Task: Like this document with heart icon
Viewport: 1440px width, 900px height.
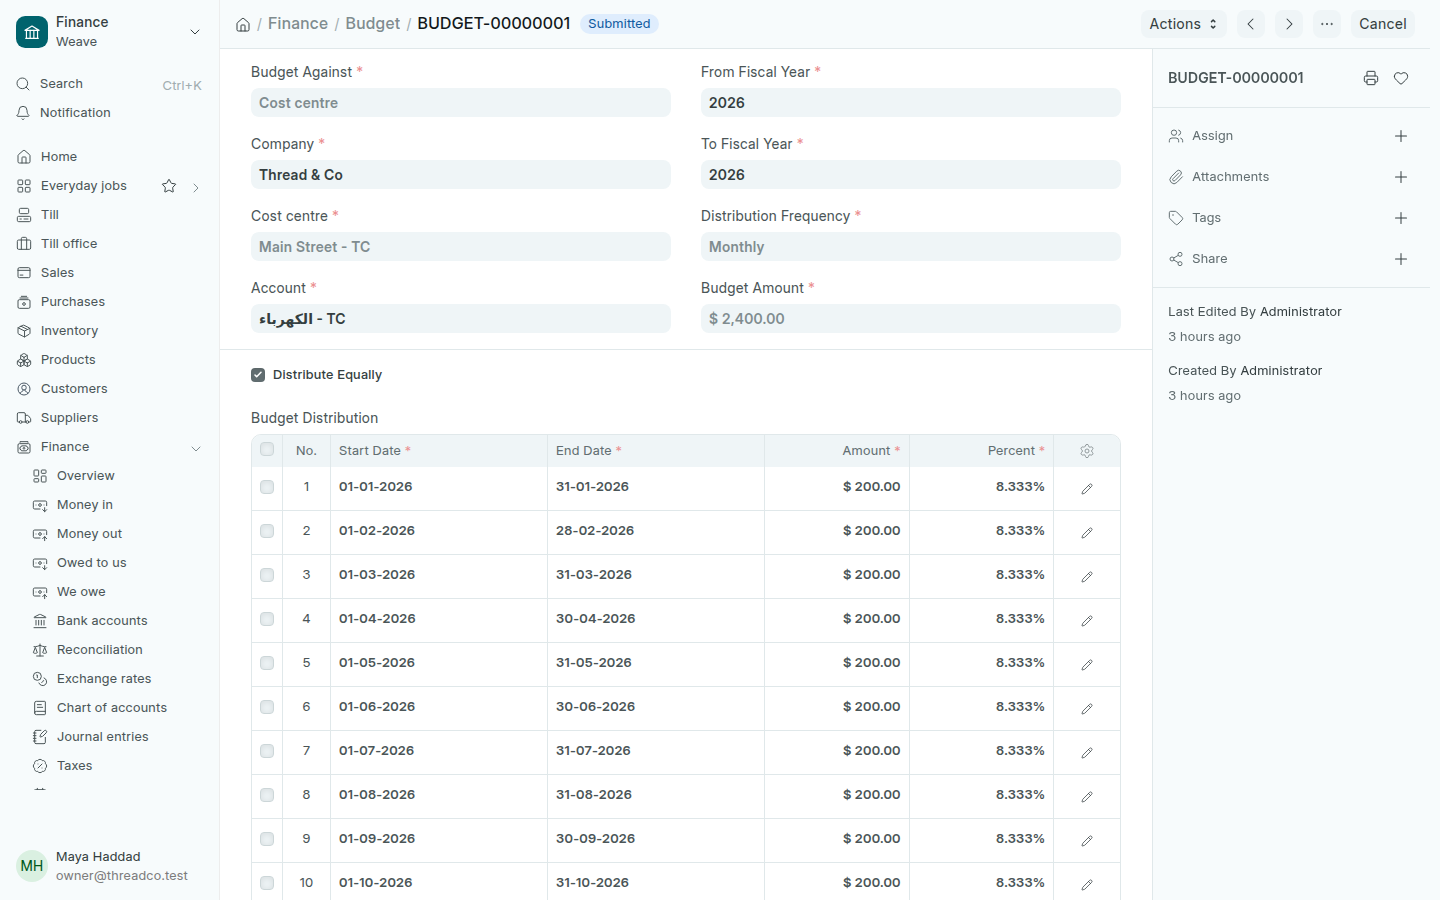Action: (1401, 78)
